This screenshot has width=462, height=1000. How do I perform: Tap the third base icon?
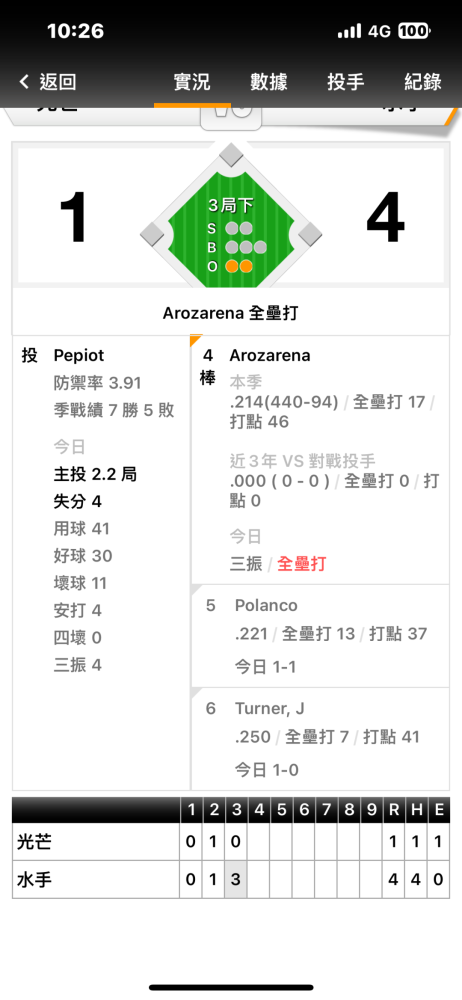tap(153, 234)
